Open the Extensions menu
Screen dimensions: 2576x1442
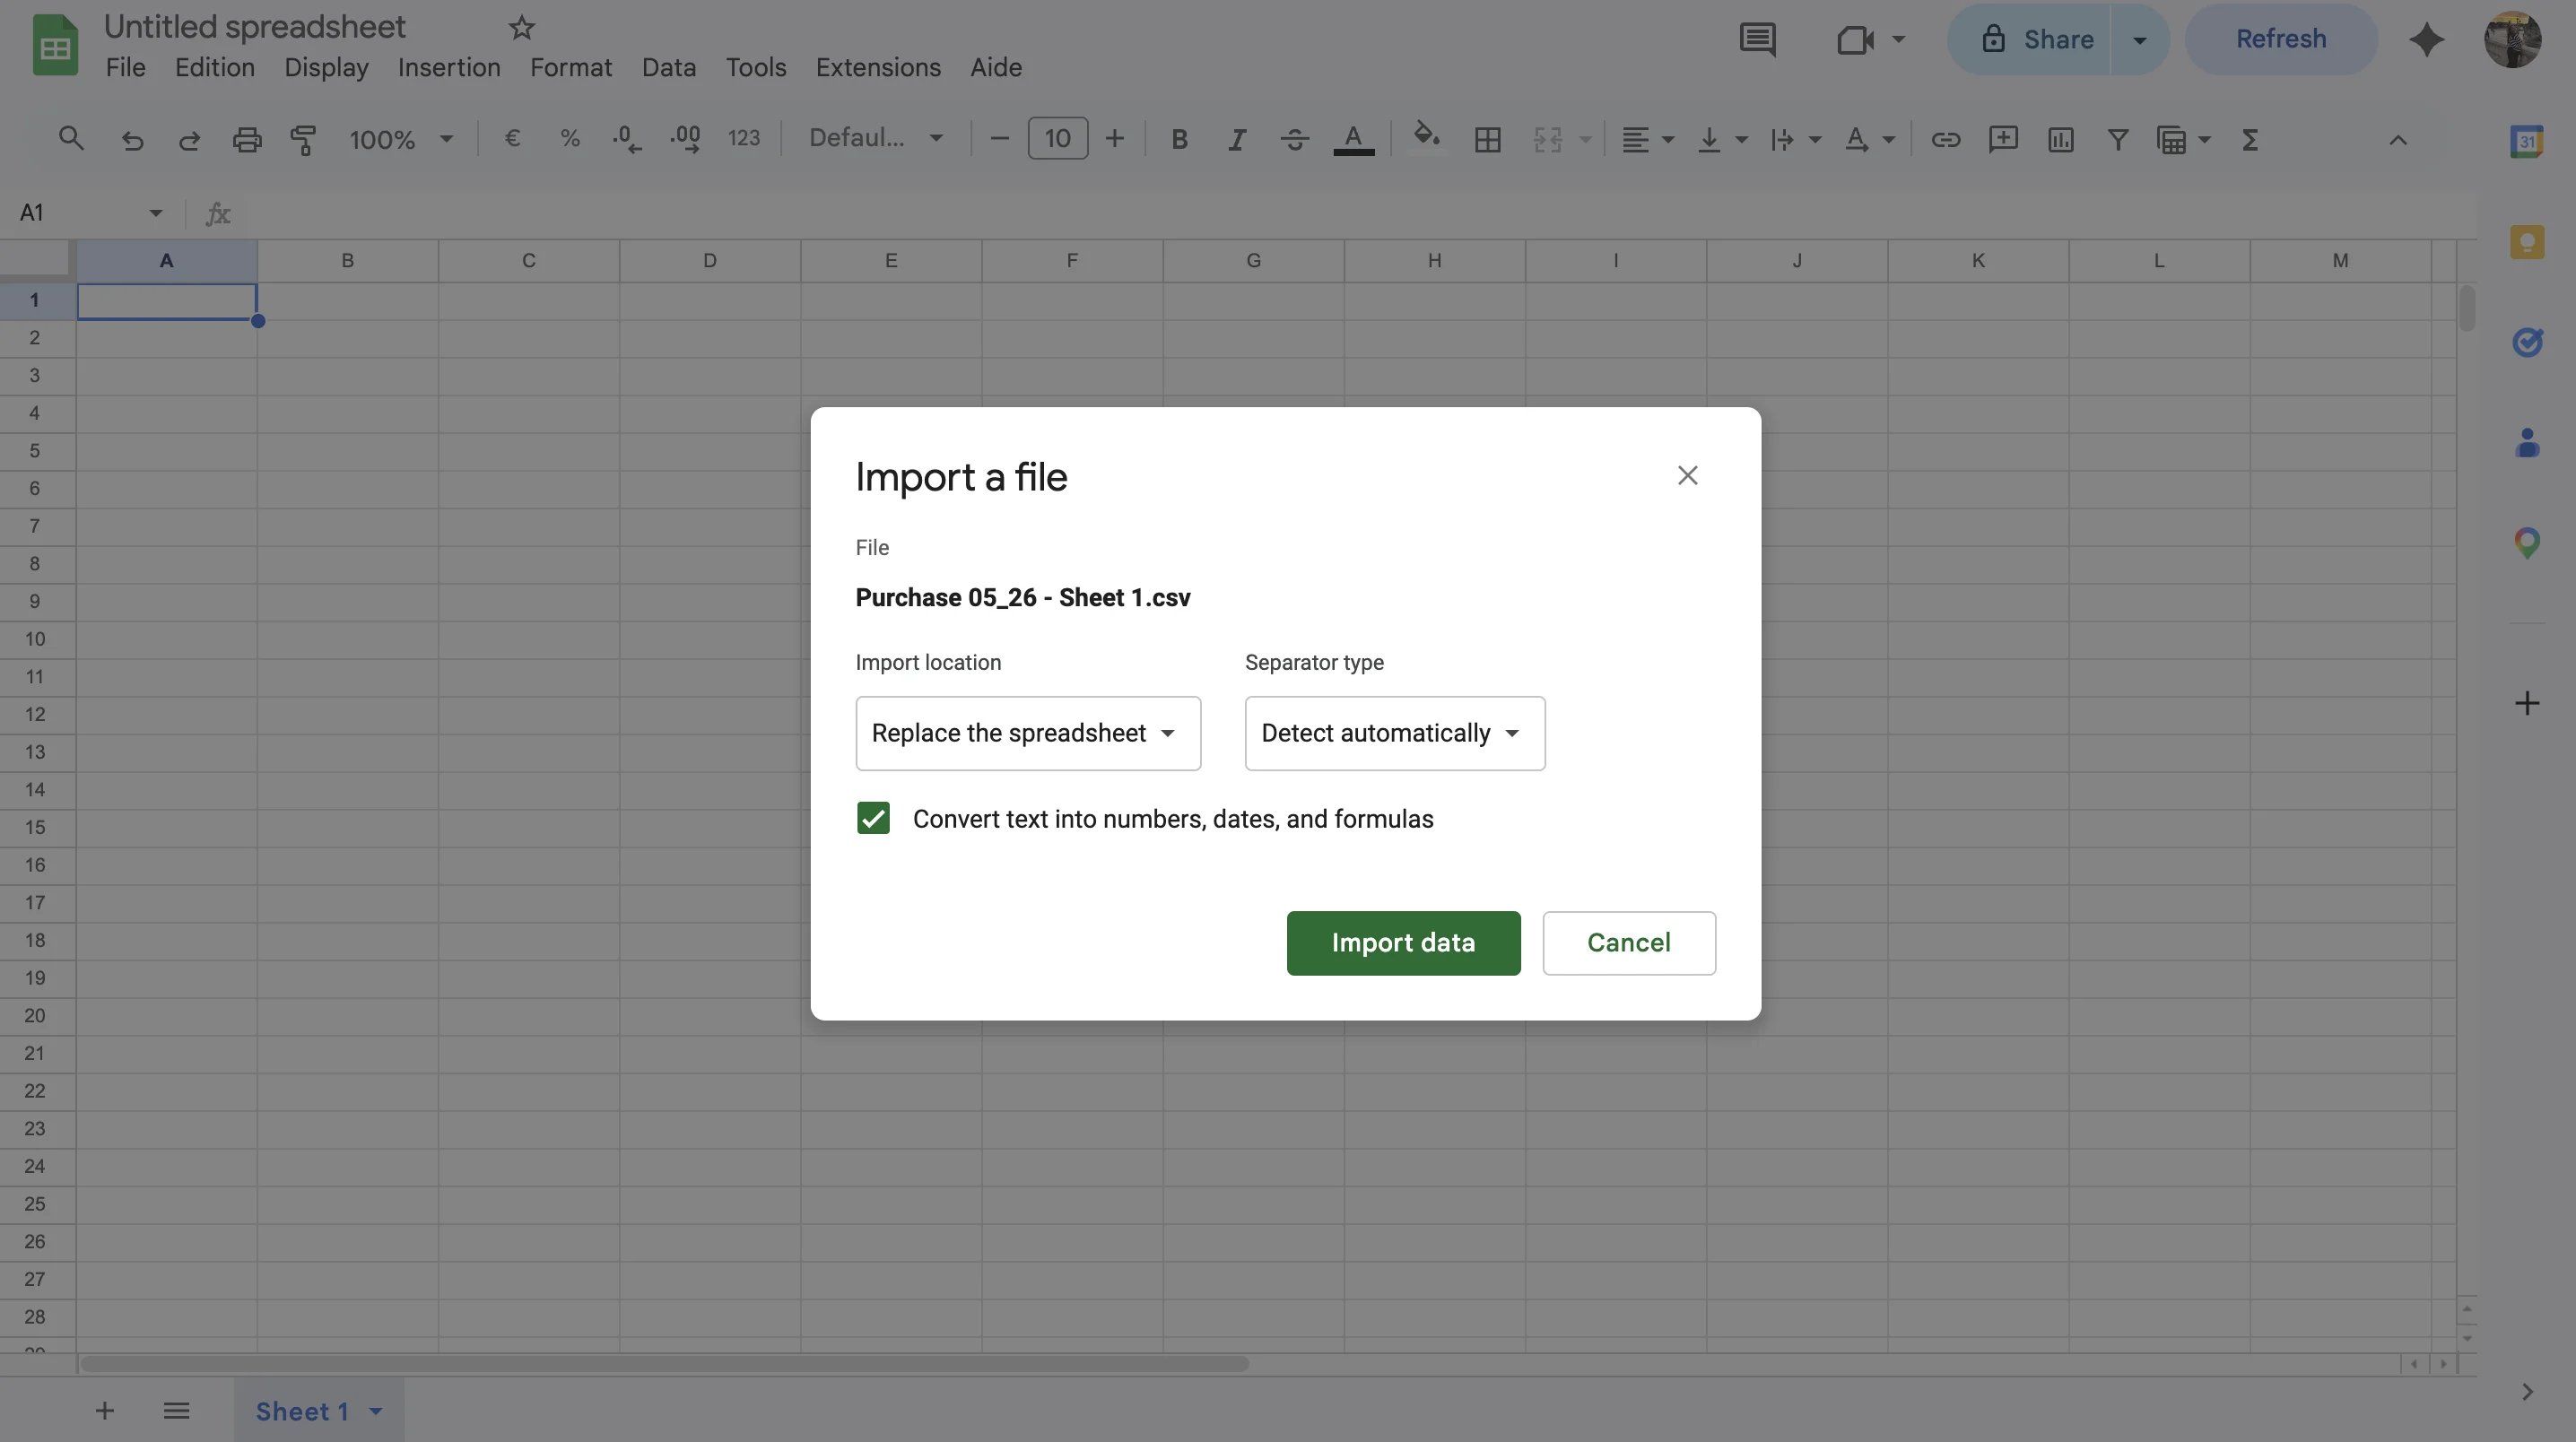pos(878,67)
